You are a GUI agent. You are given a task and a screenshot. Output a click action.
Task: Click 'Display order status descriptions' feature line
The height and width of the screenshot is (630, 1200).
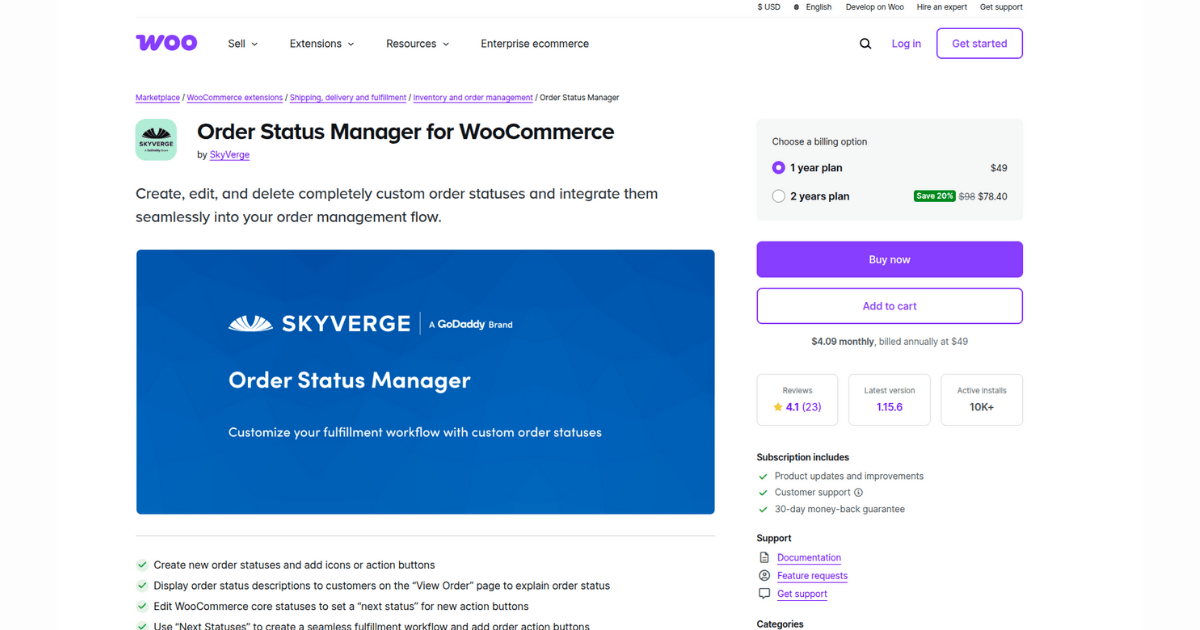click(381, 586)
